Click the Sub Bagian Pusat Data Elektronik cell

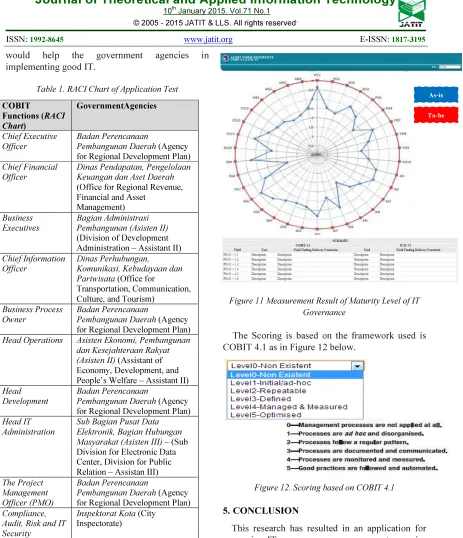pos(135,446)
